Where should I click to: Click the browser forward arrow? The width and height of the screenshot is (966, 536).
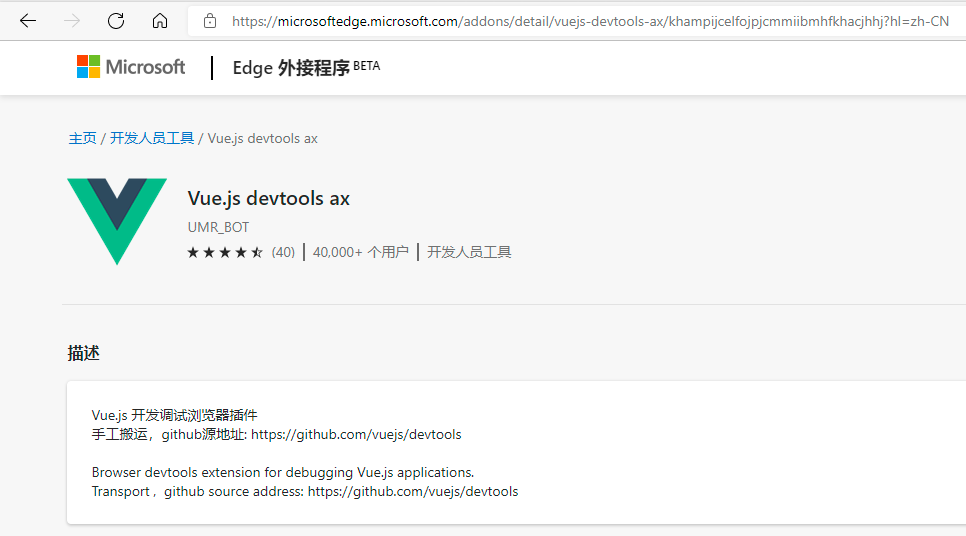pos(72,21)
